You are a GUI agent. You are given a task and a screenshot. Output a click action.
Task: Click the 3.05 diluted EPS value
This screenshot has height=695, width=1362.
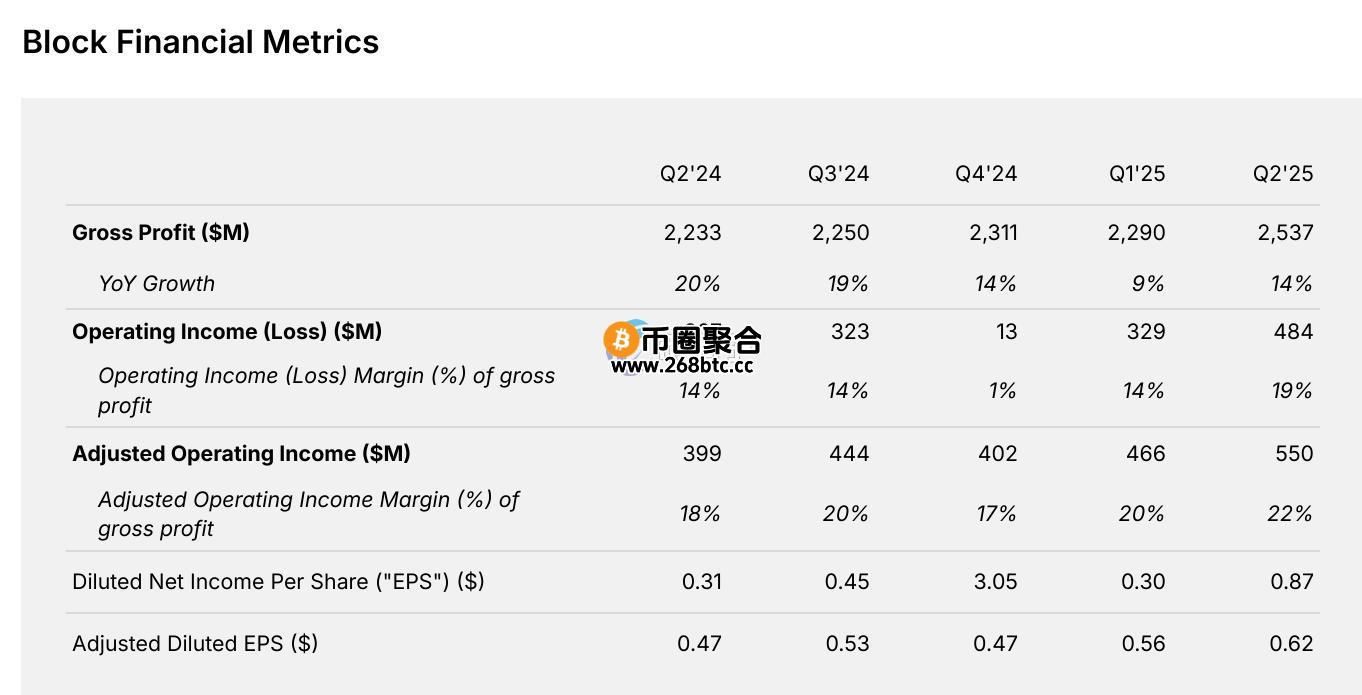pos(995,581)
